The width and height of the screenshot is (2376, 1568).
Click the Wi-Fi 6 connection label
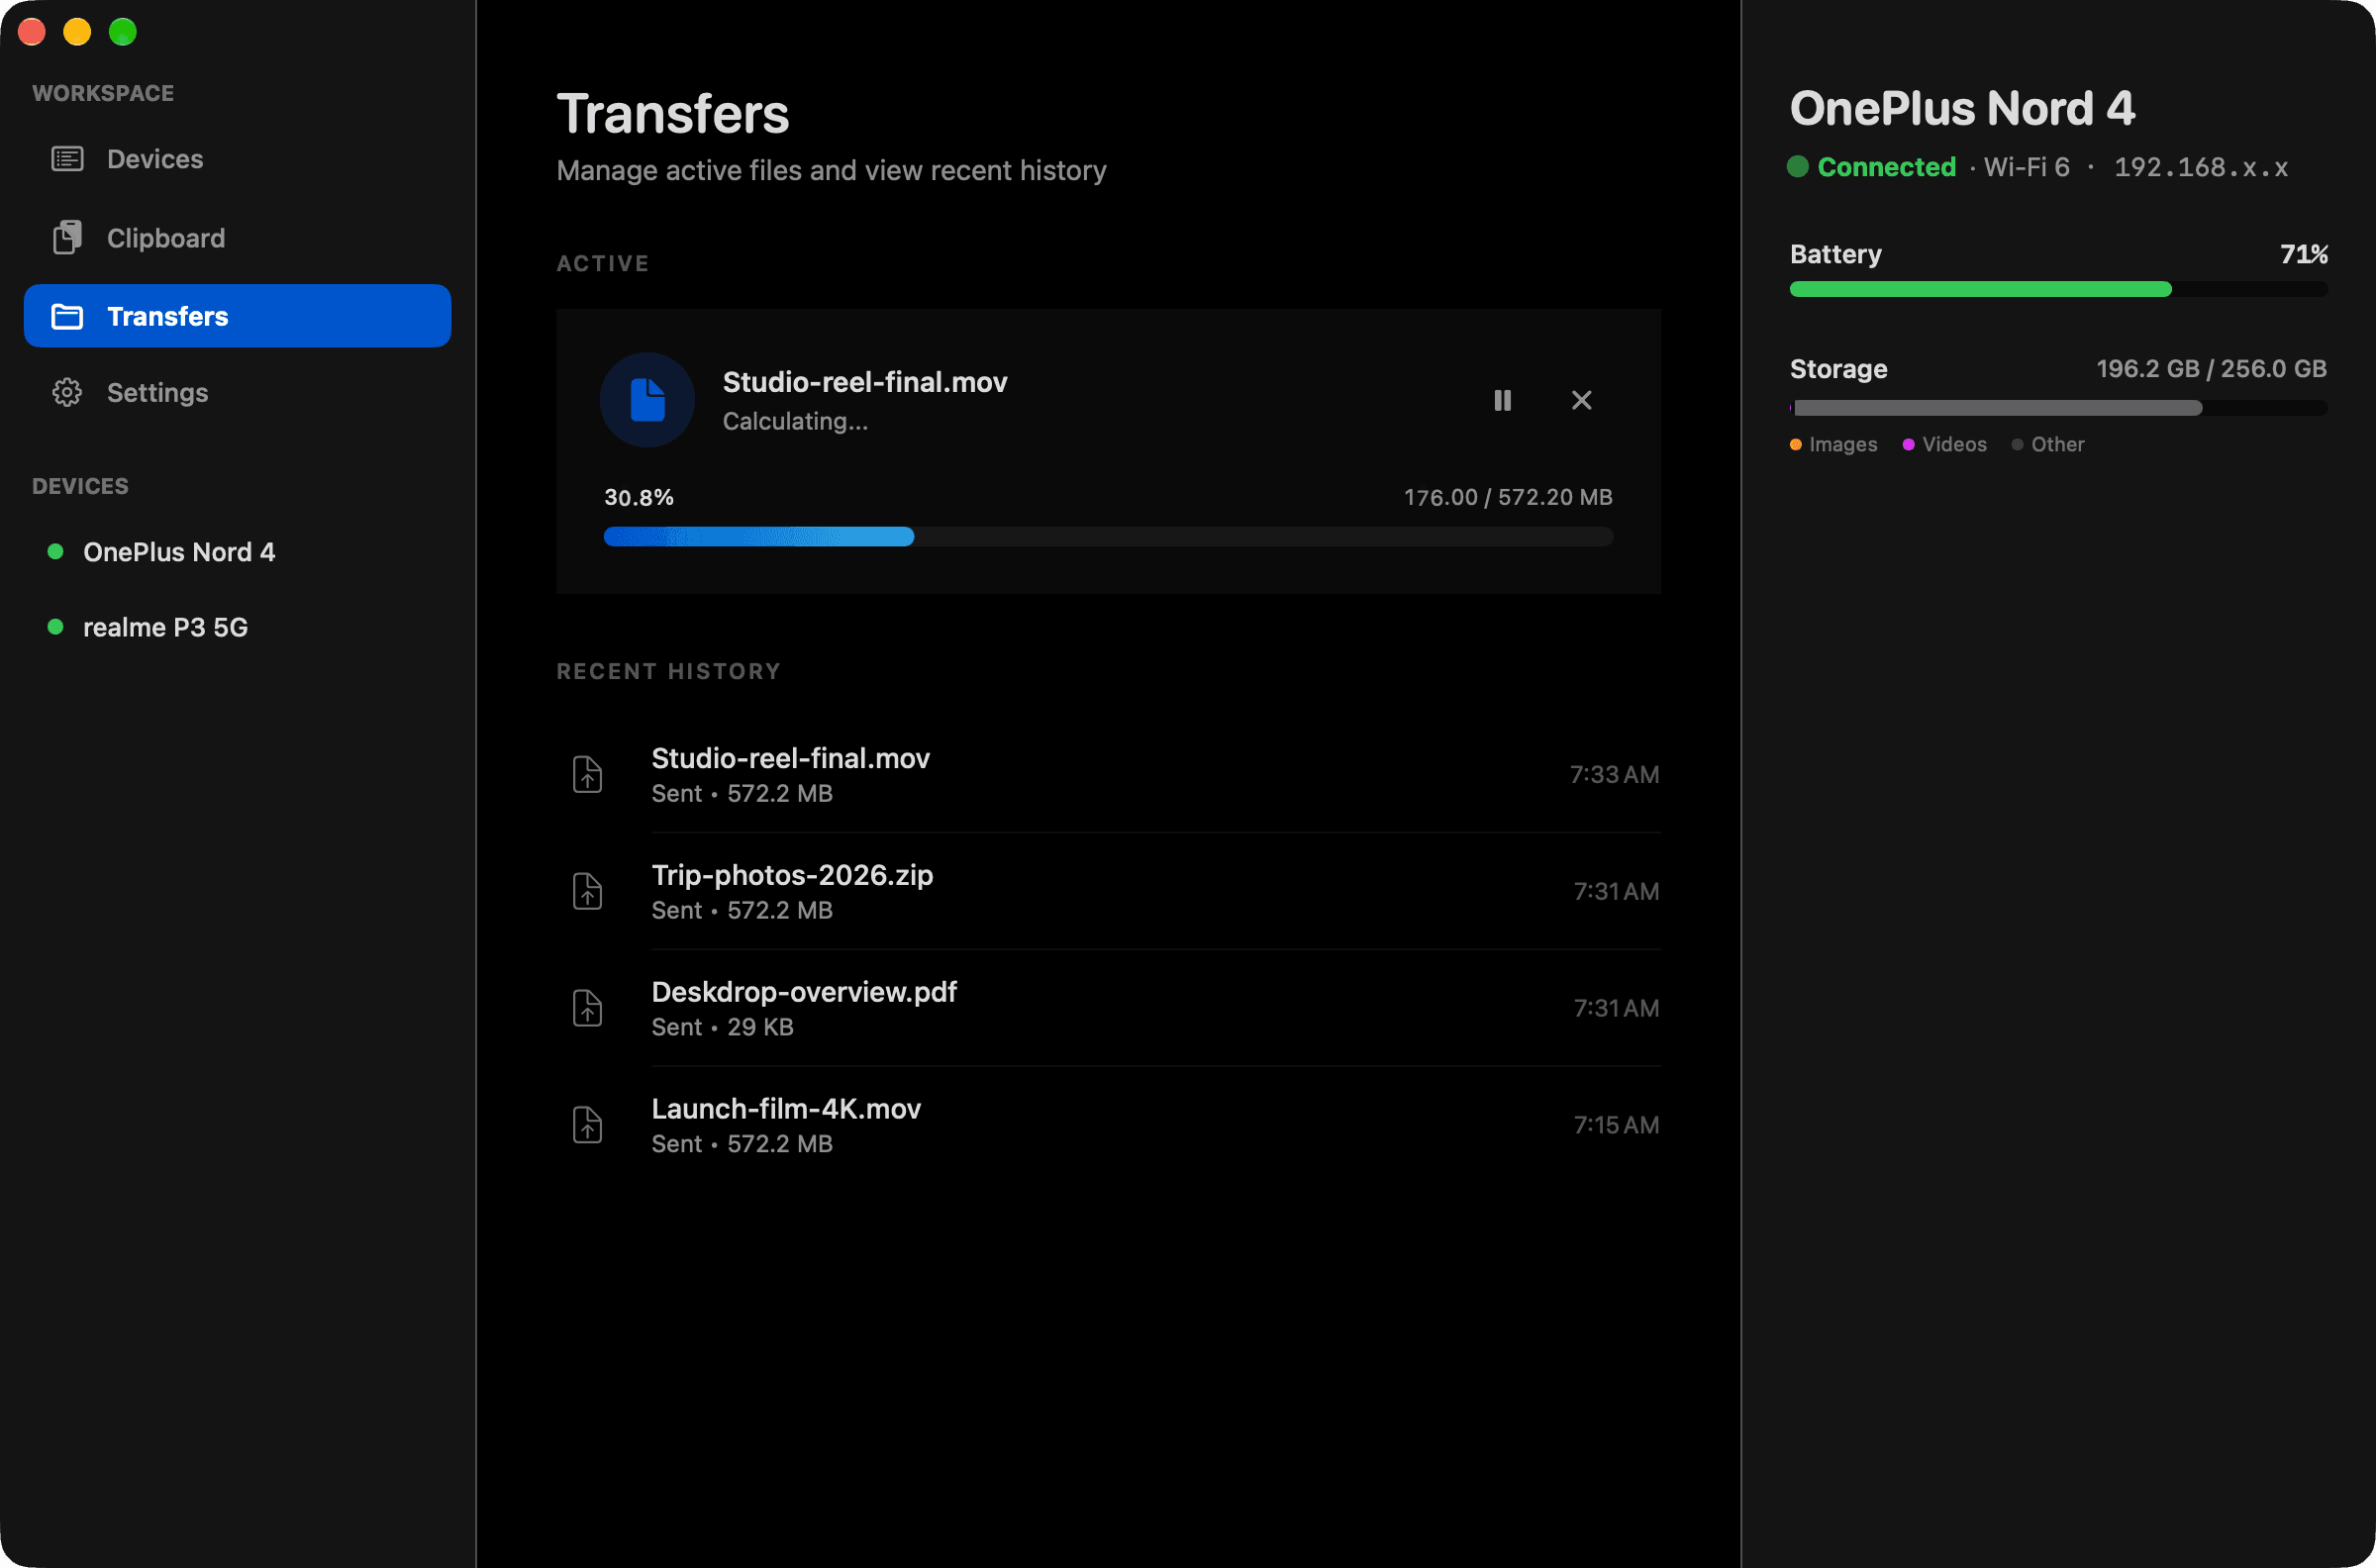(x=2026, y=167)
